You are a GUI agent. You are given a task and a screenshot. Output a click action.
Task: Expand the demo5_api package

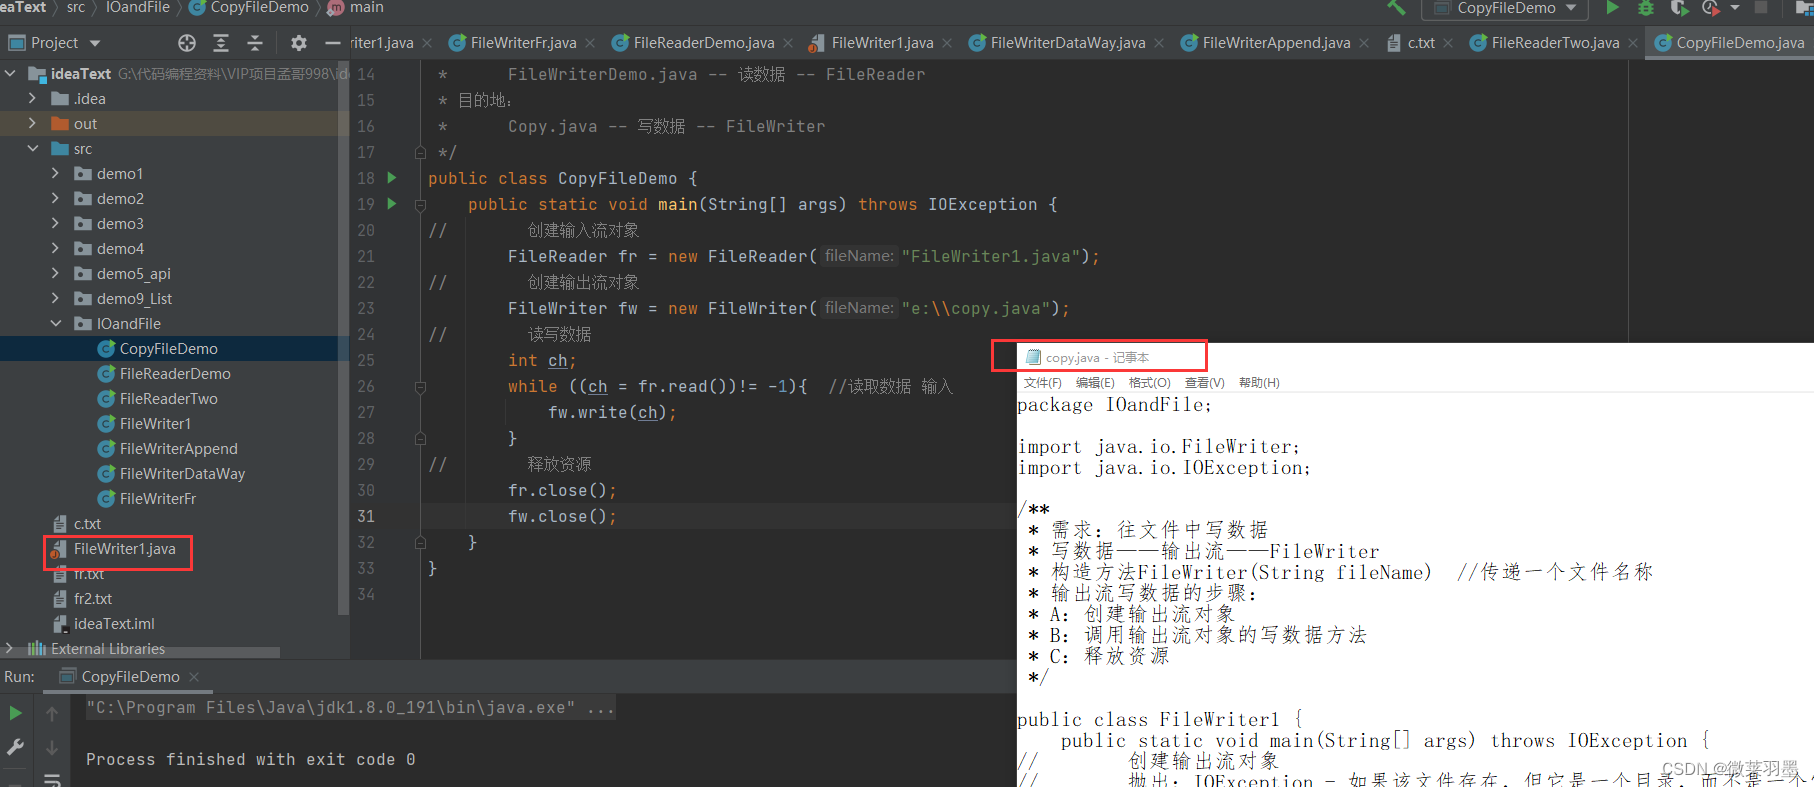coord(55,273)
